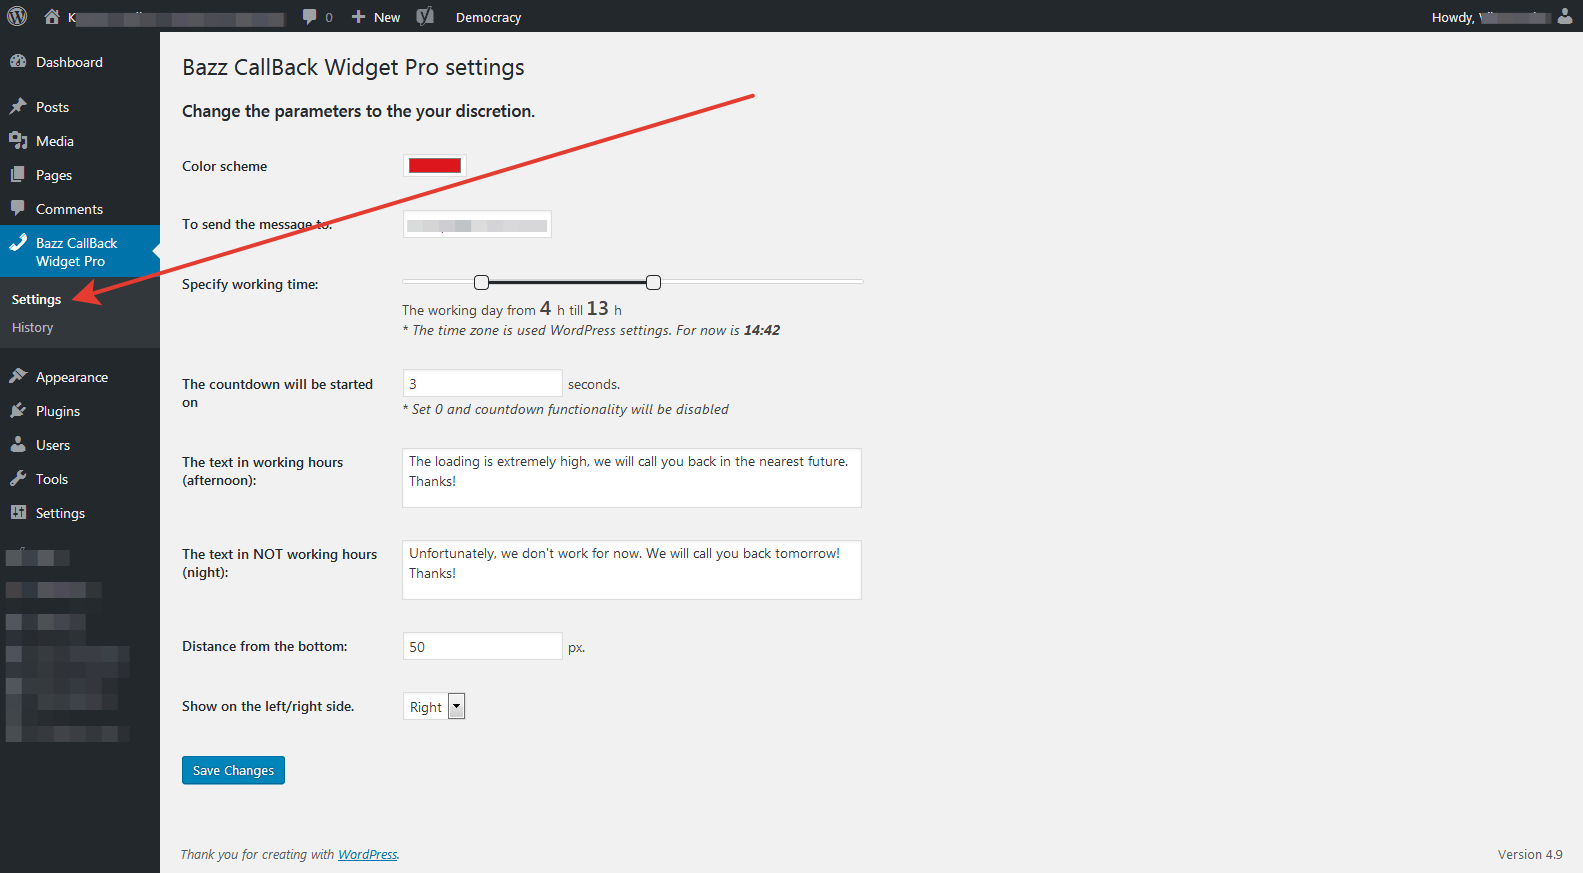
Task: Click the Save Changes button
Action: (x=233, y=770)
